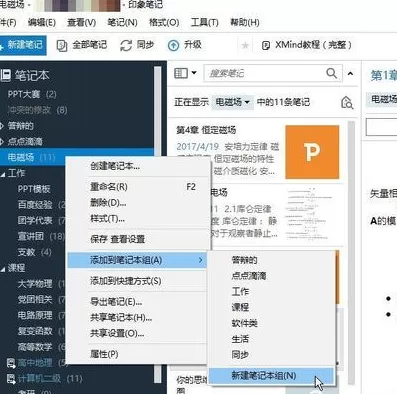Choose 导出笔记(E)... from context menu
397x394 pixels.
click(138, 302)
